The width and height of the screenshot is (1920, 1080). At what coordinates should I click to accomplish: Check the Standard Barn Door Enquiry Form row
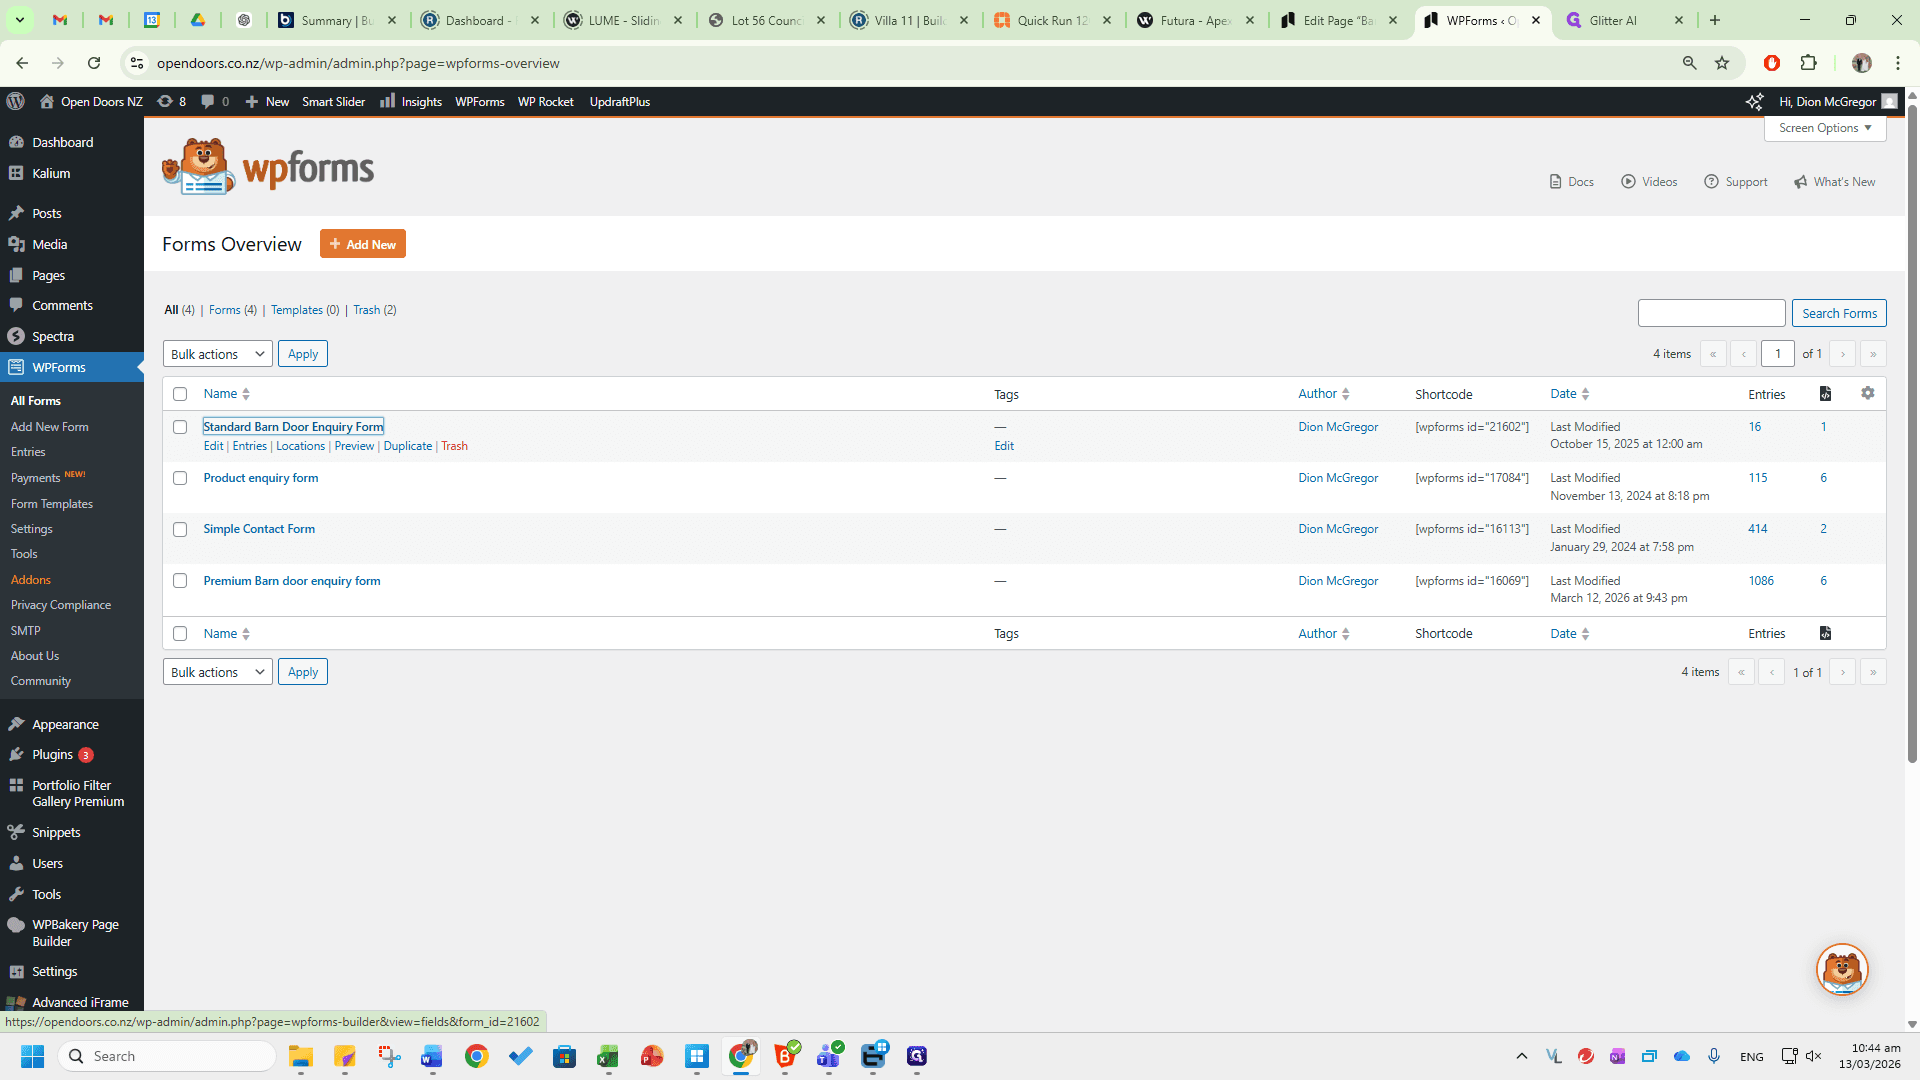[180, 427]
